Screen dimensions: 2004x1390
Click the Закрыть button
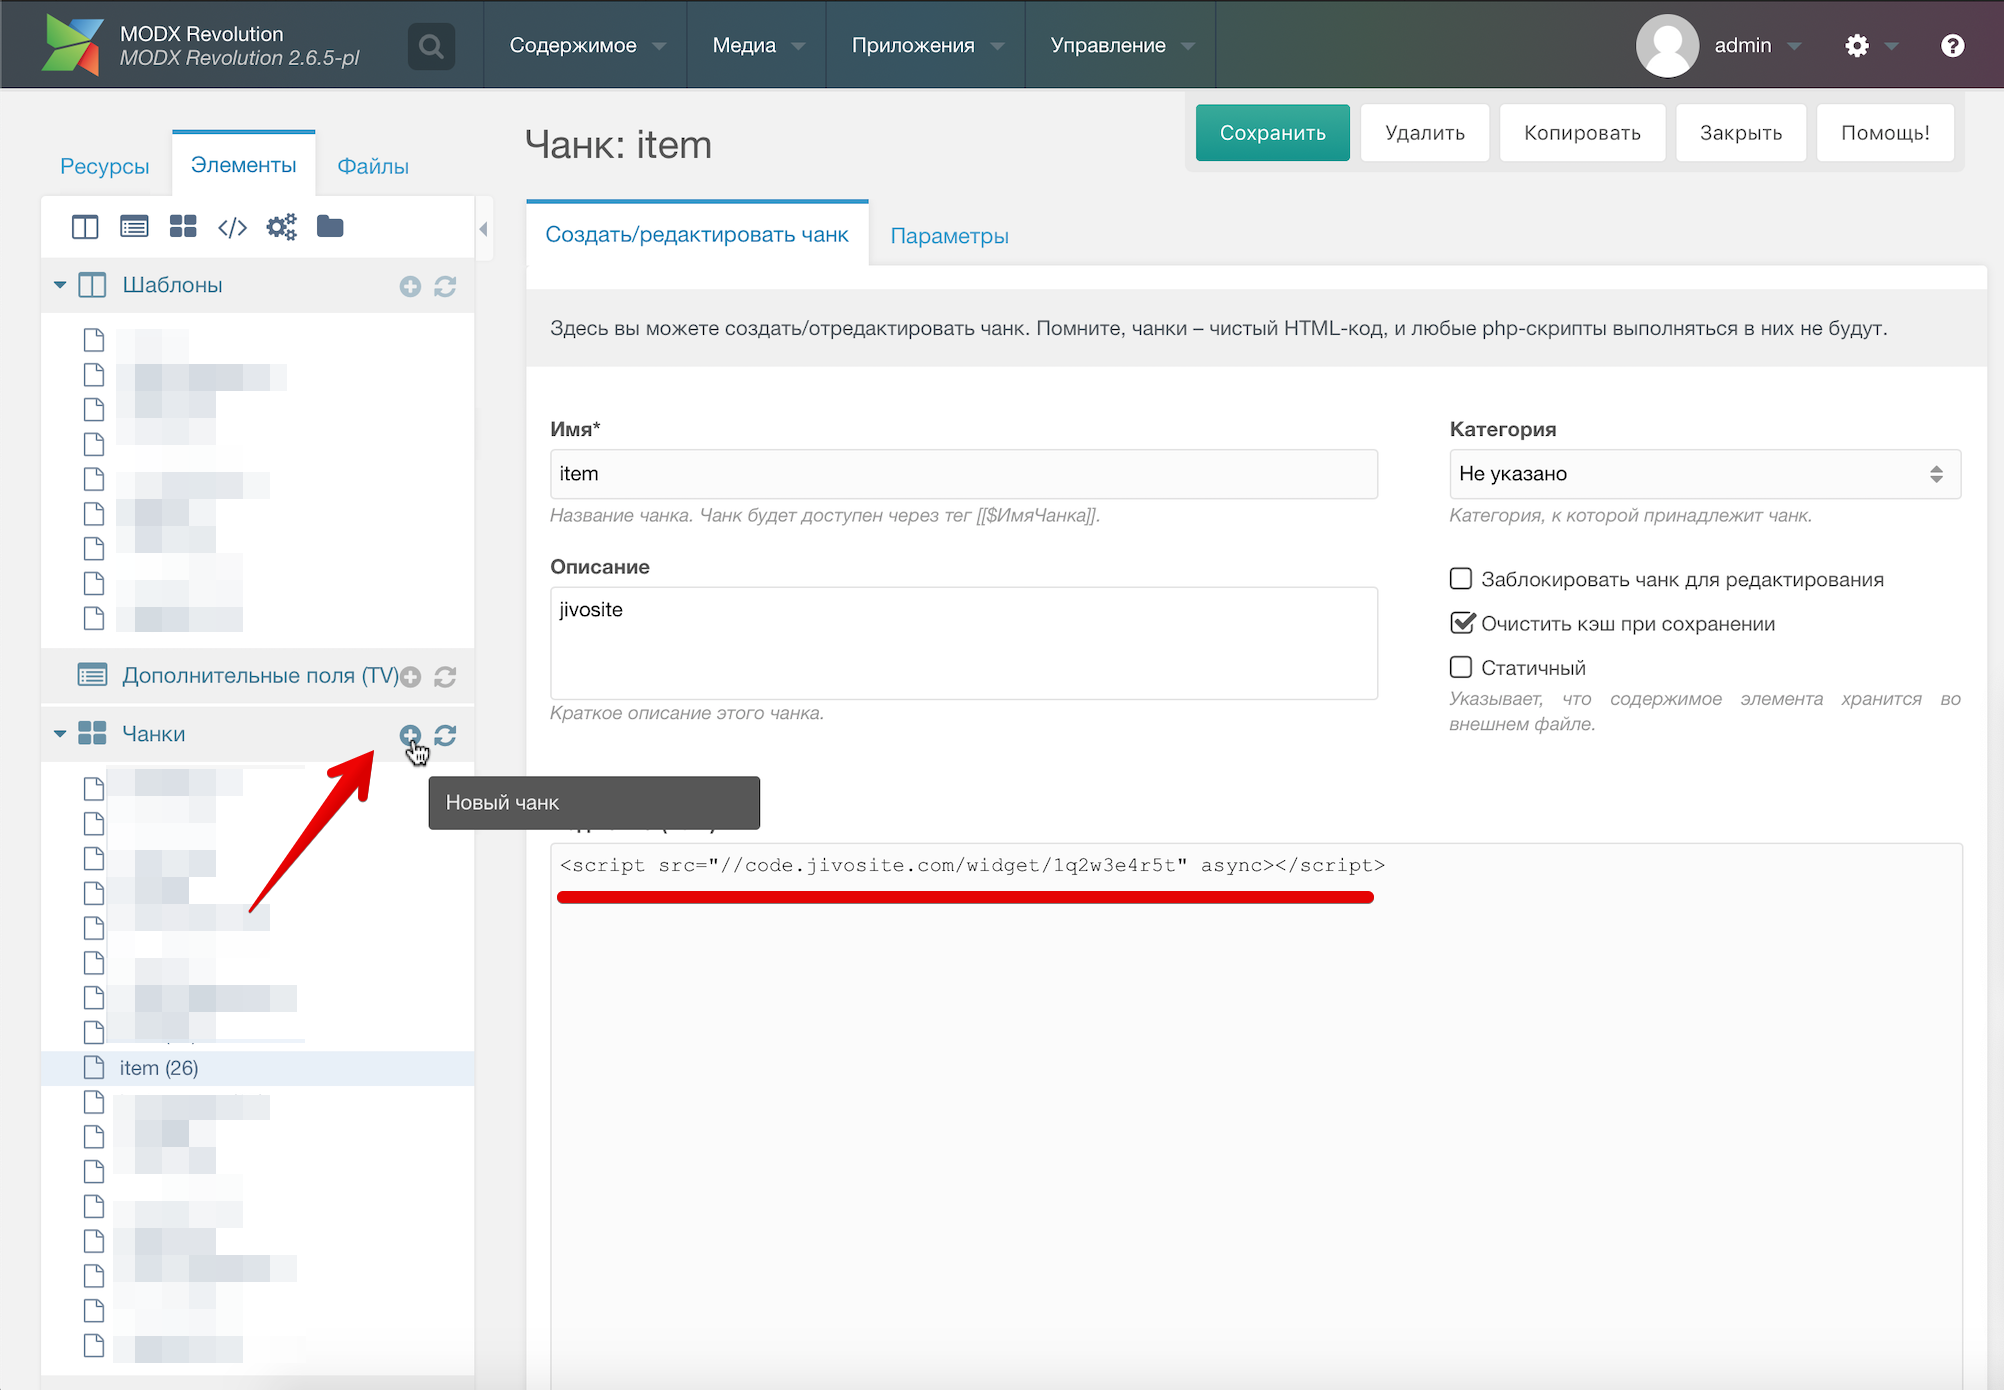click(x=1741, y=133)
